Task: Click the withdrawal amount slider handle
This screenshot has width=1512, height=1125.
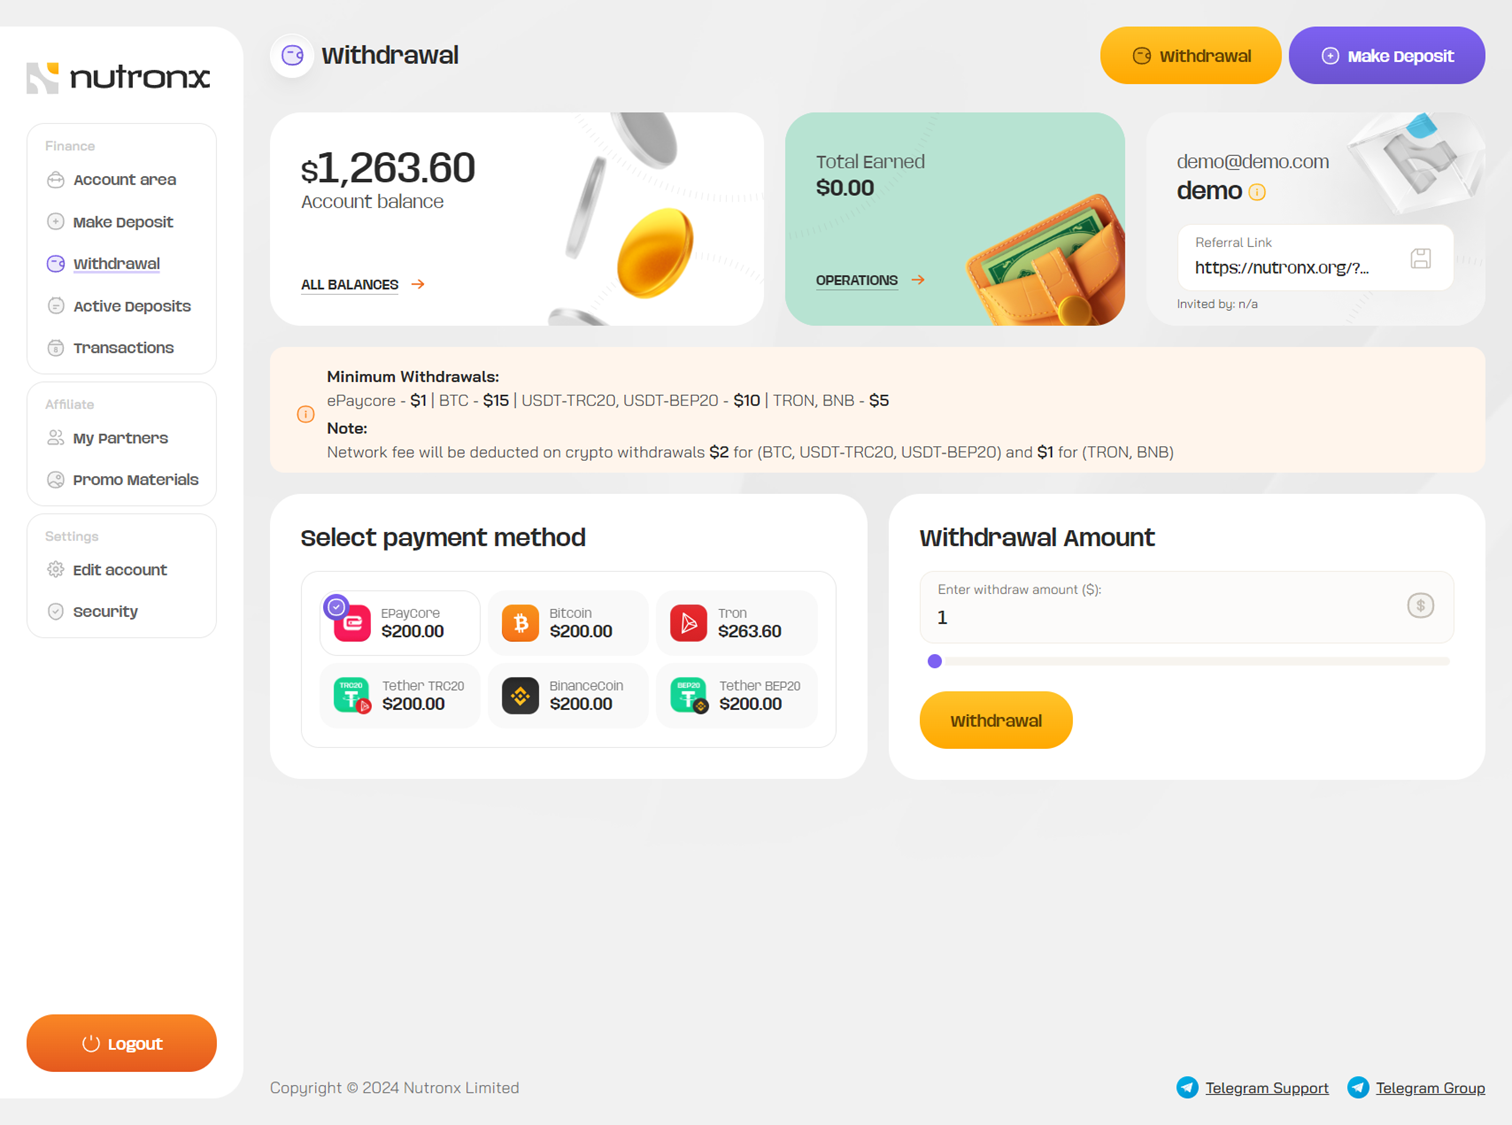Action: pyautogui.click(x=935, y=661)
